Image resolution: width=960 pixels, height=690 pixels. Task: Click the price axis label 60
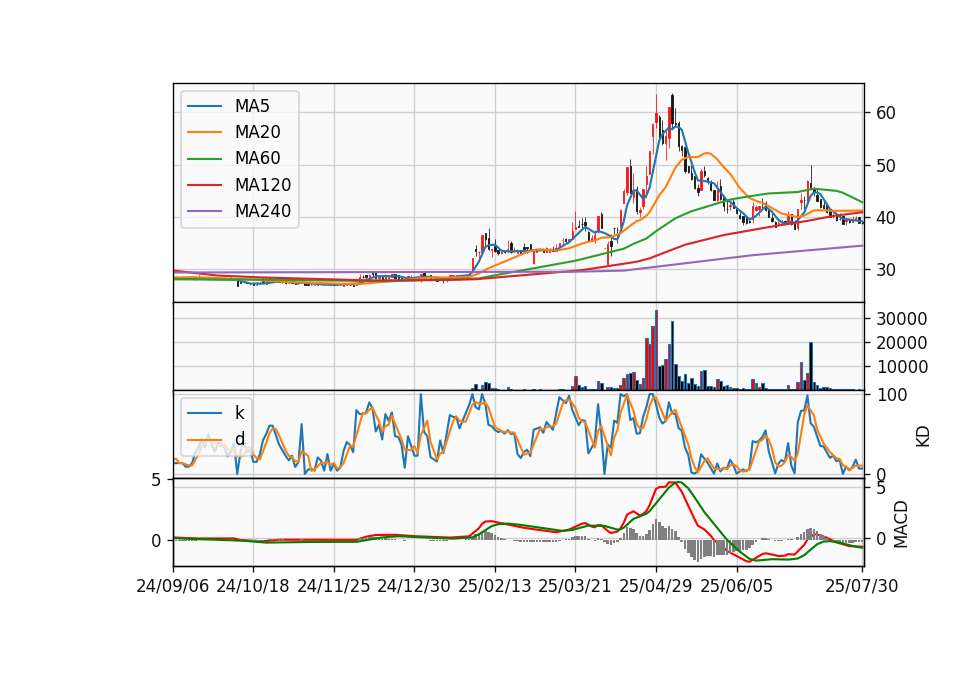[886, 113]
